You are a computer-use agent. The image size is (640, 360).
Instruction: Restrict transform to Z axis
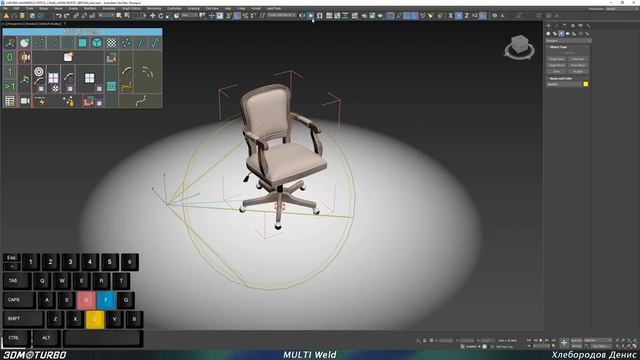[x=467, y=16]
